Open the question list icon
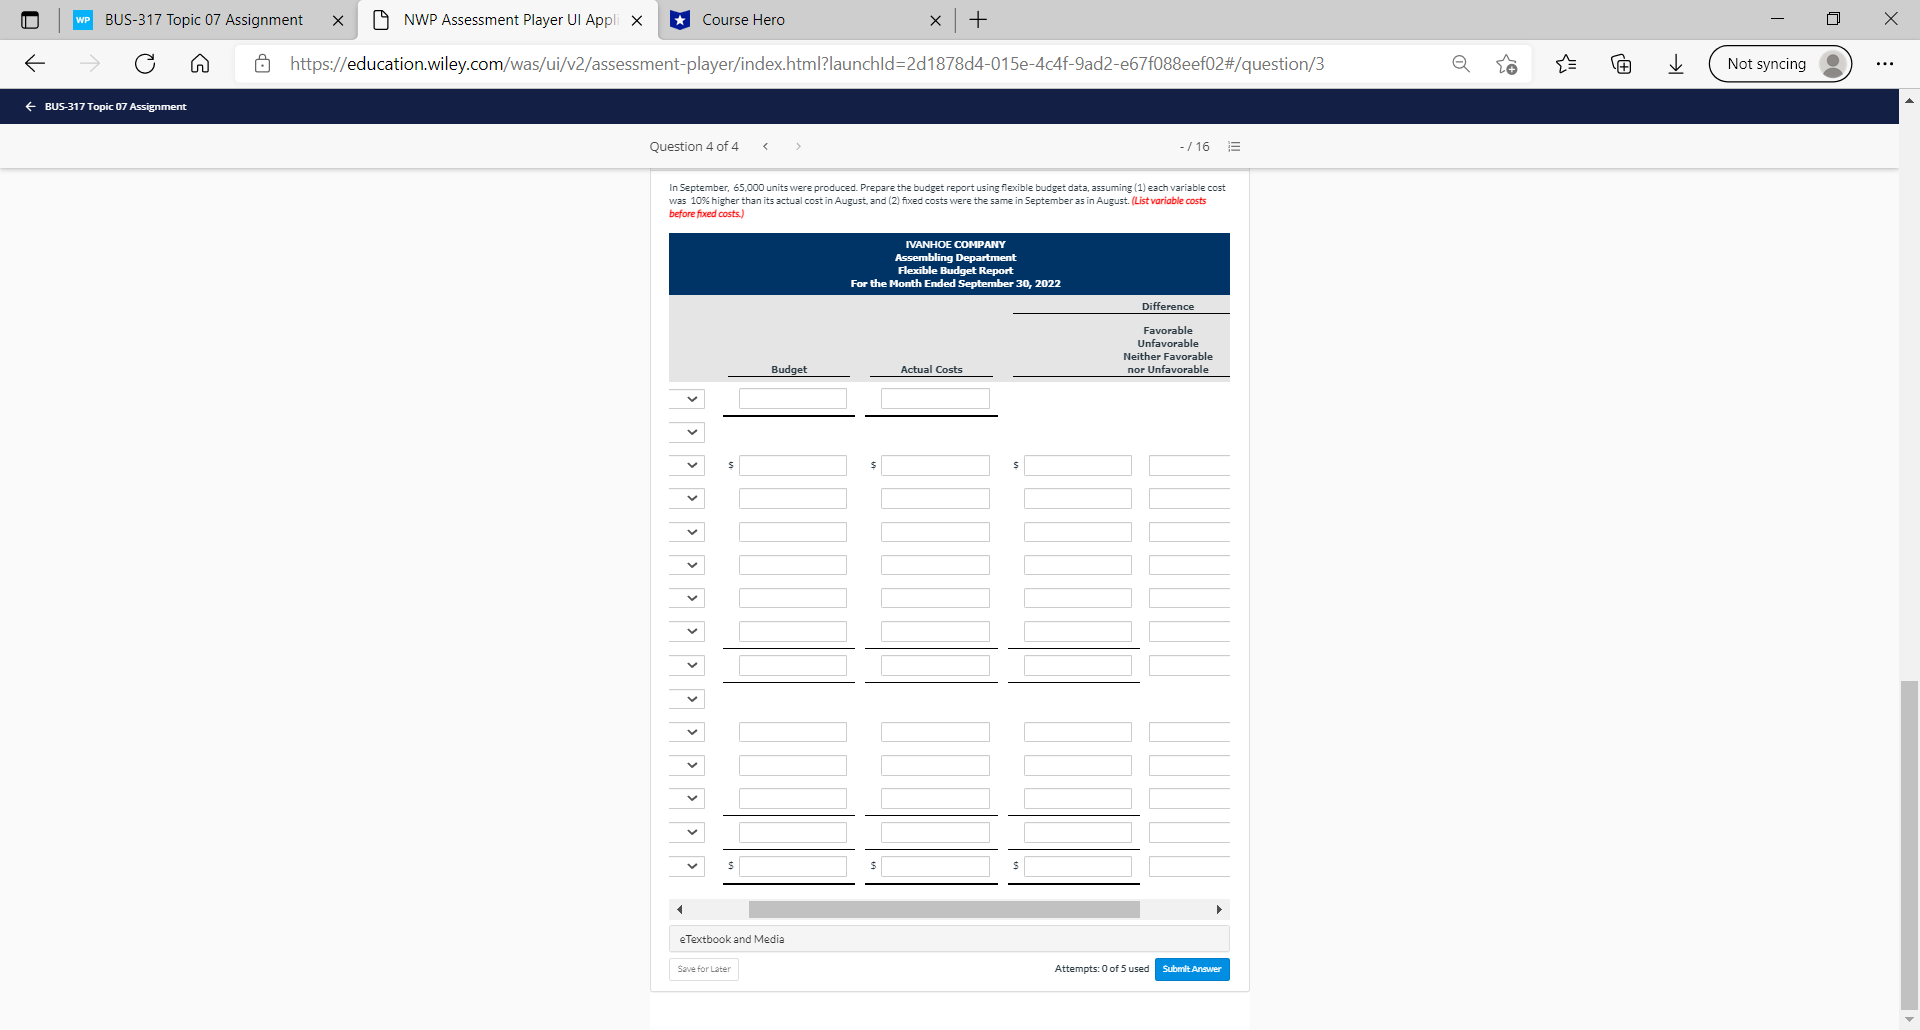The height and width of the screenshot is (1030, 1920). 1233,146
